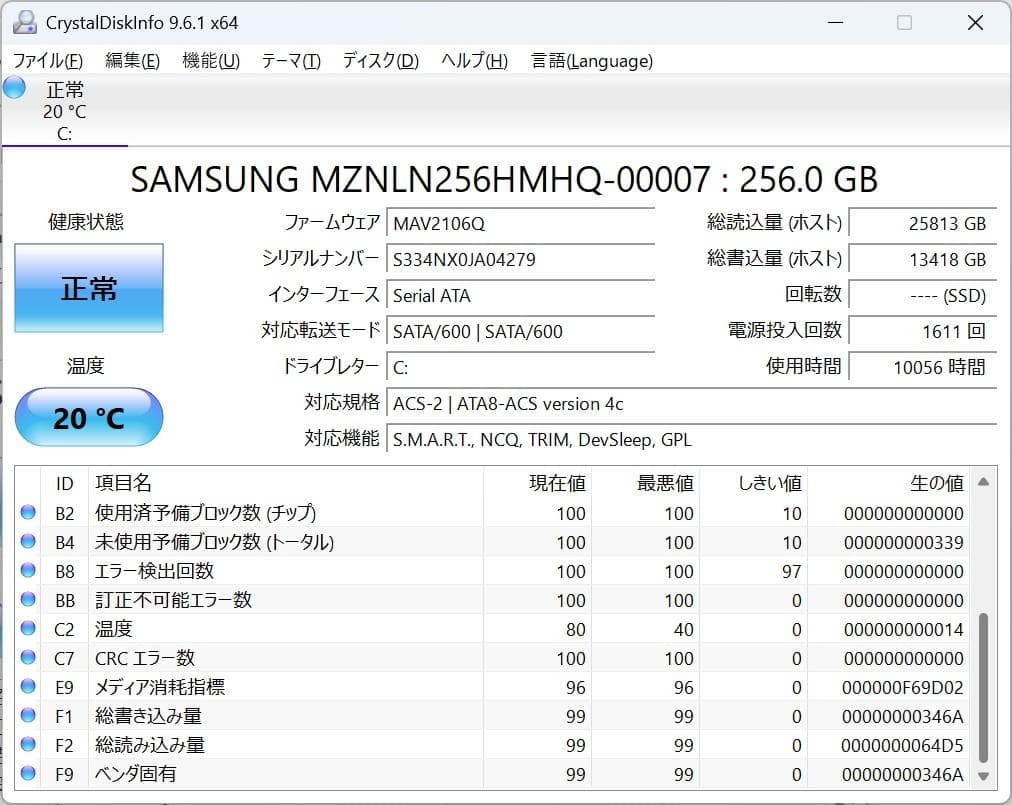Select the C: drive icon below the toolbar
The height and width of the screenshot is (805, 1012).
(65, 110)
